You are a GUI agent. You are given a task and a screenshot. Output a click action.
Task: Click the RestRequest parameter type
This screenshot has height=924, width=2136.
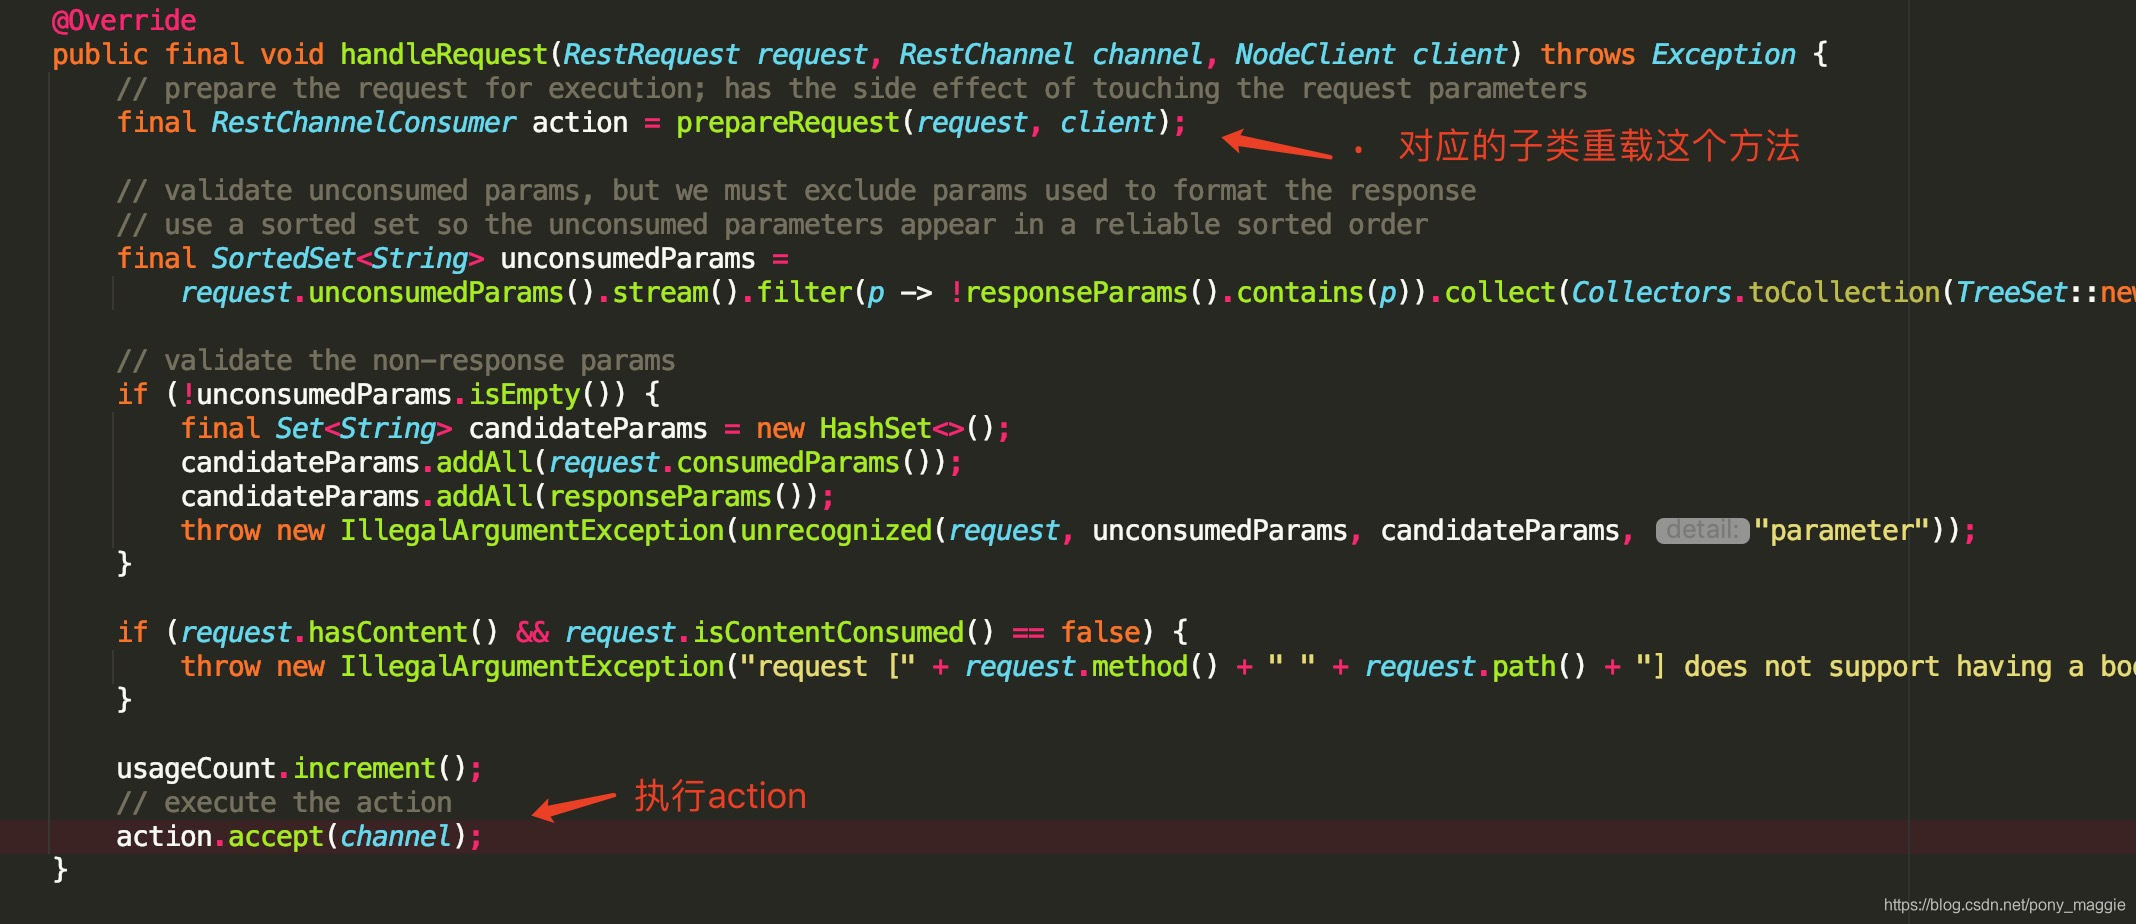[x=651, y=54]
